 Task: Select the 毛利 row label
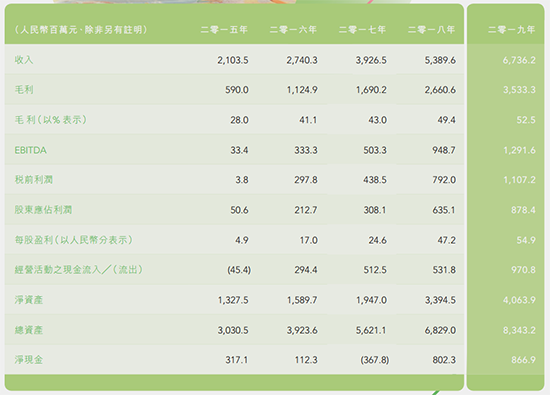[x=24, y=90]
